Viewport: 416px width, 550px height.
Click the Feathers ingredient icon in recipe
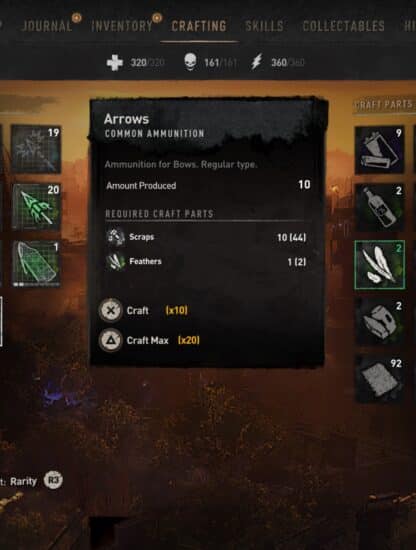(x=115, y=261)
